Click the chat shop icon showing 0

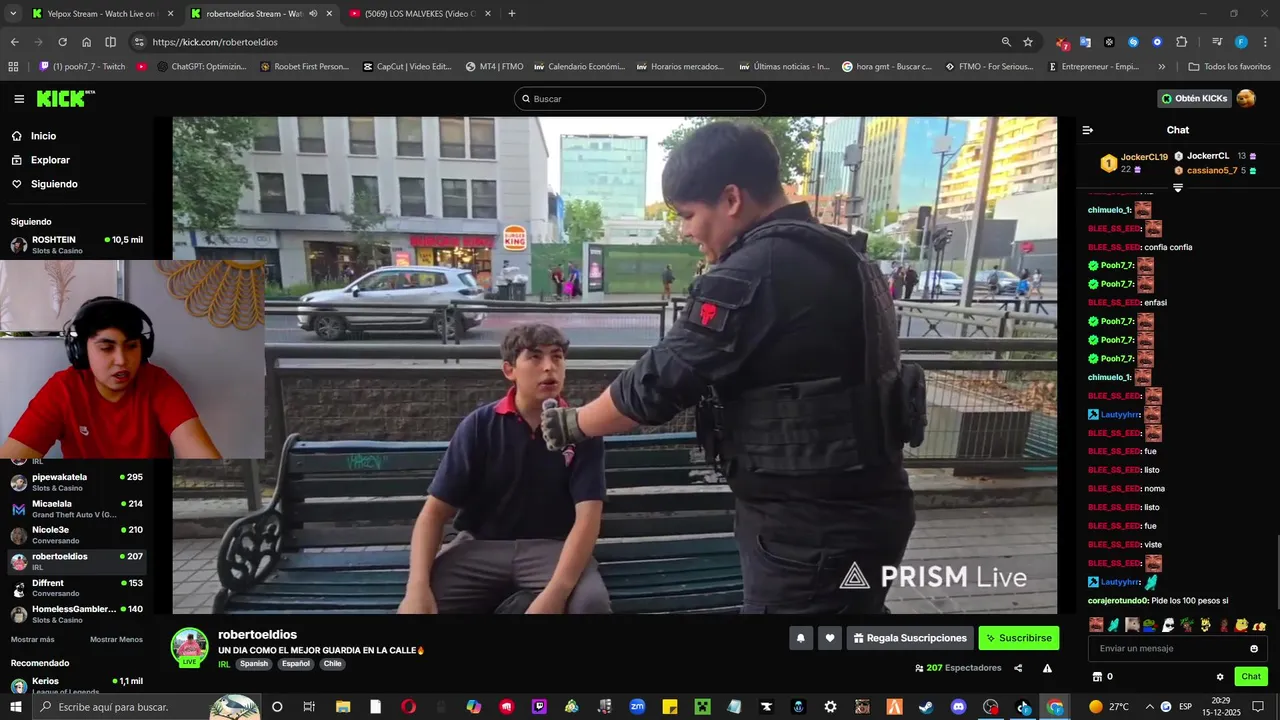pos(1103,677)
